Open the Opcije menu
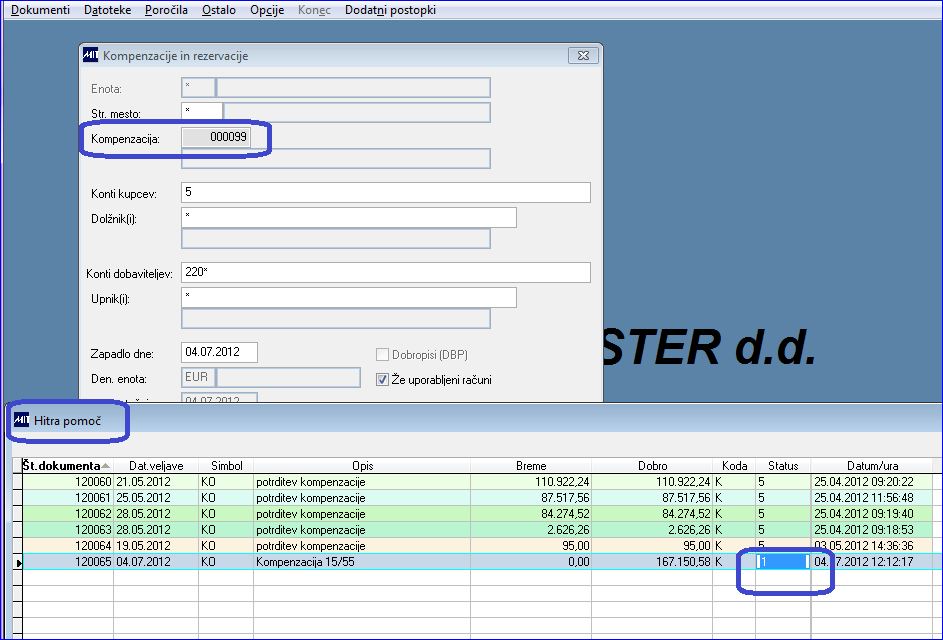This screenshot has height=640, width=943. pos(267,10)
